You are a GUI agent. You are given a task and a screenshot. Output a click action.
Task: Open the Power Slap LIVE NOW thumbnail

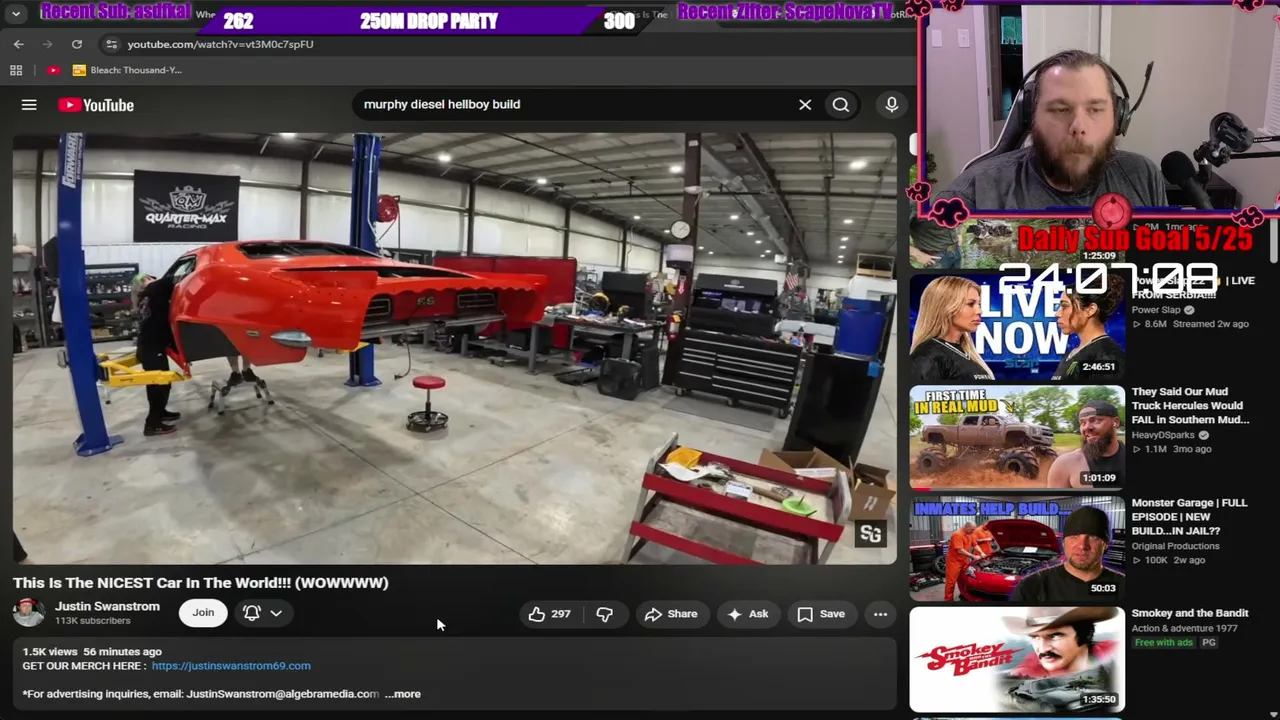click(1017, 326)
